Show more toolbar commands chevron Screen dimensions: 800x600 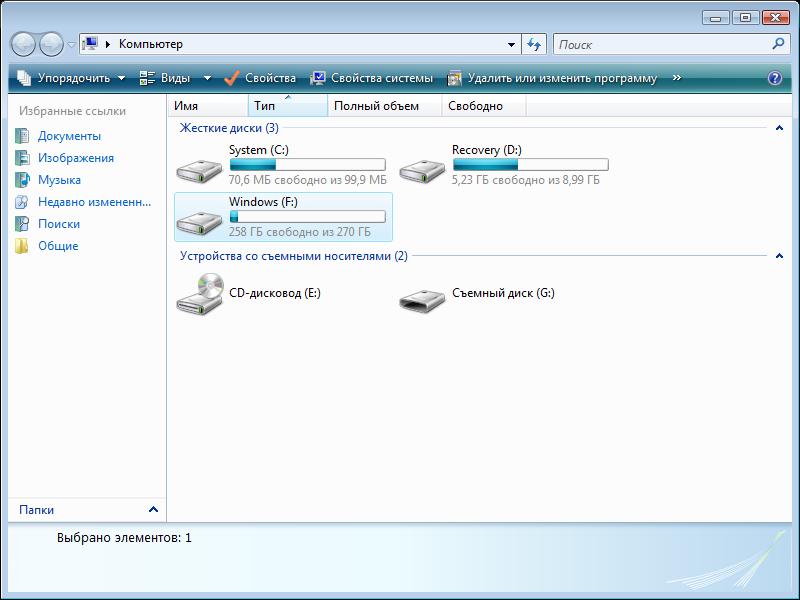677,78
